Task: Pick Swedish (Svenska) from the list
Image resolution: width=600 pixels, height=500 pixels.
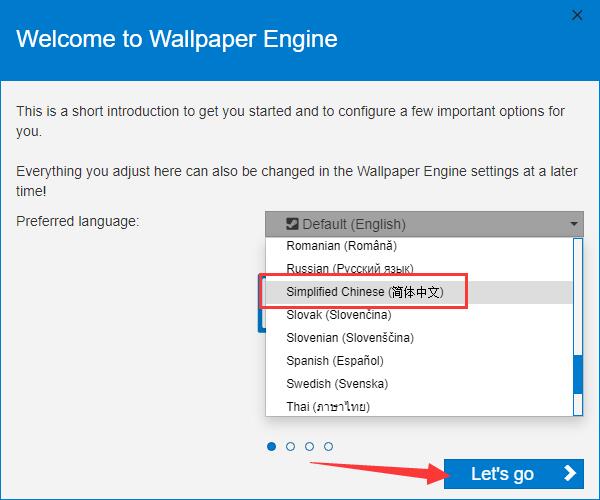Action: tap(419, 384)
